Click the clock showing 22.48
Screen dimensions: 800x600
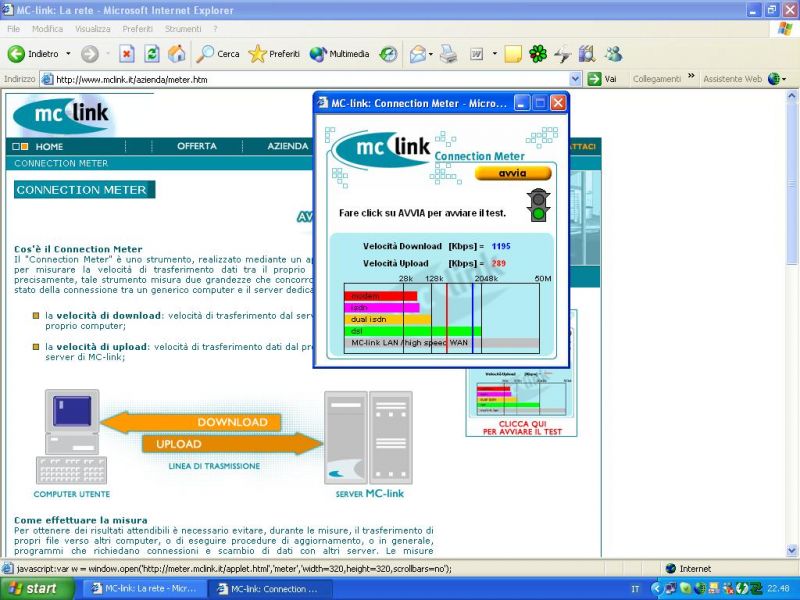779,589
